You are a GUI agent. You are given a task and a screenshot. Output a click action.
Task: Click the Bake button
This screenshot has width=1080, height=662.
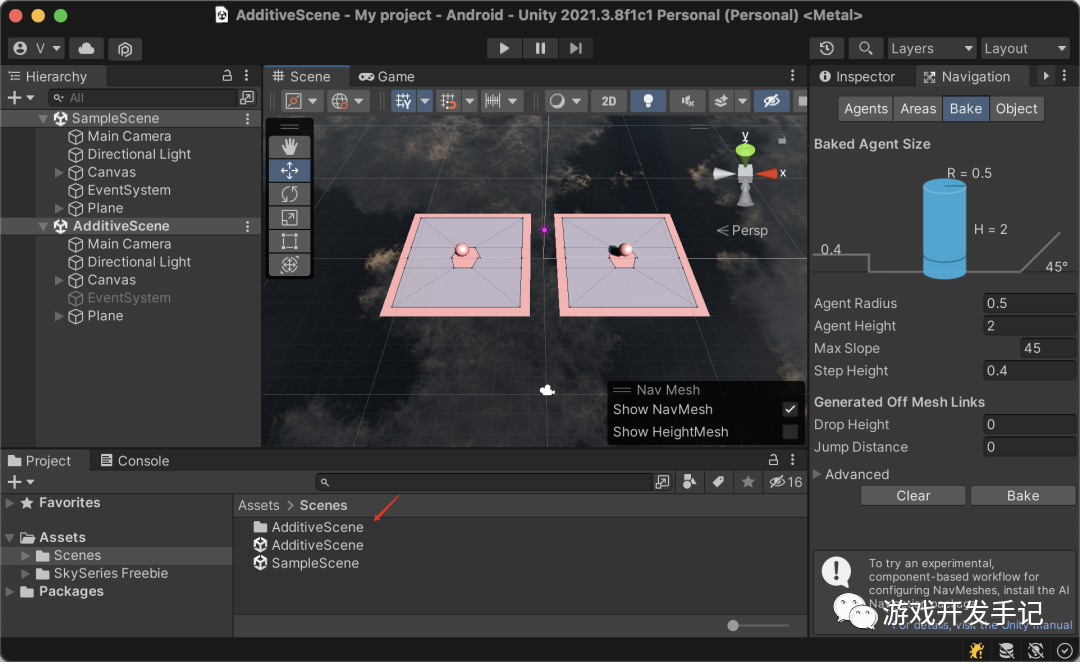[1023, 496]
